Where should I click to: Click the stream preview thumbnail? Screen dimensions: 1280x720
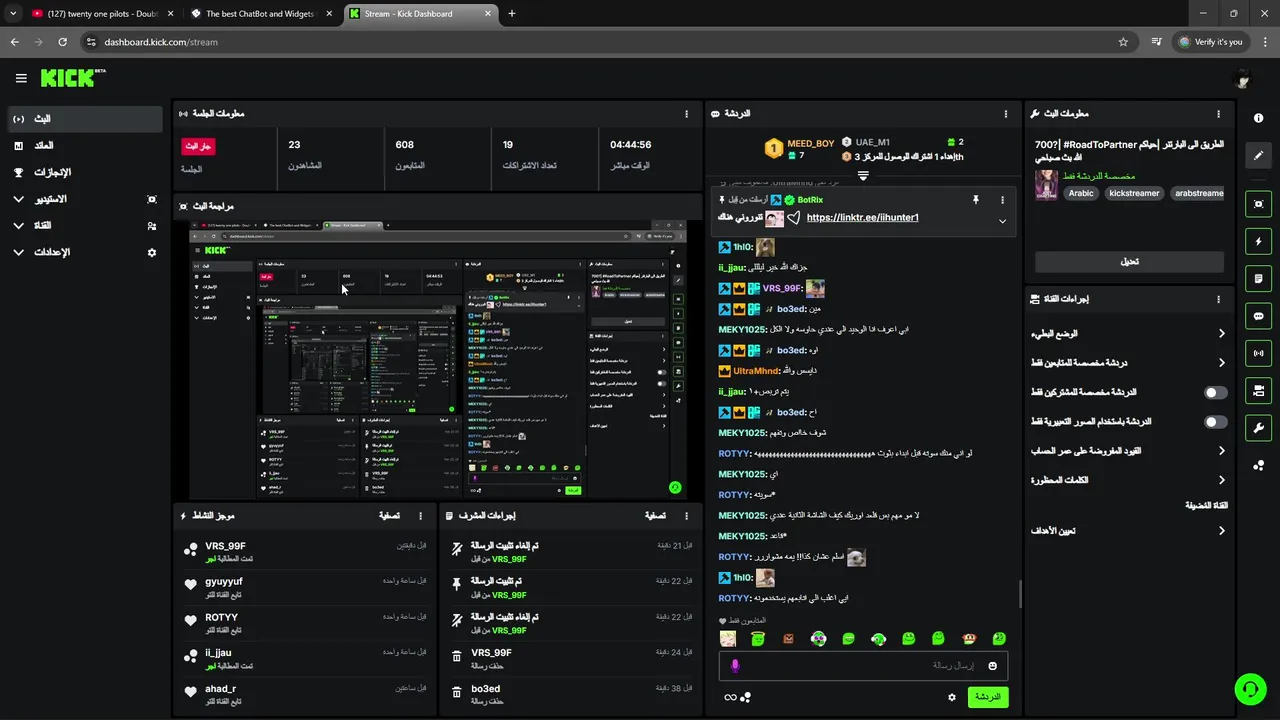(x=438, y=359)
